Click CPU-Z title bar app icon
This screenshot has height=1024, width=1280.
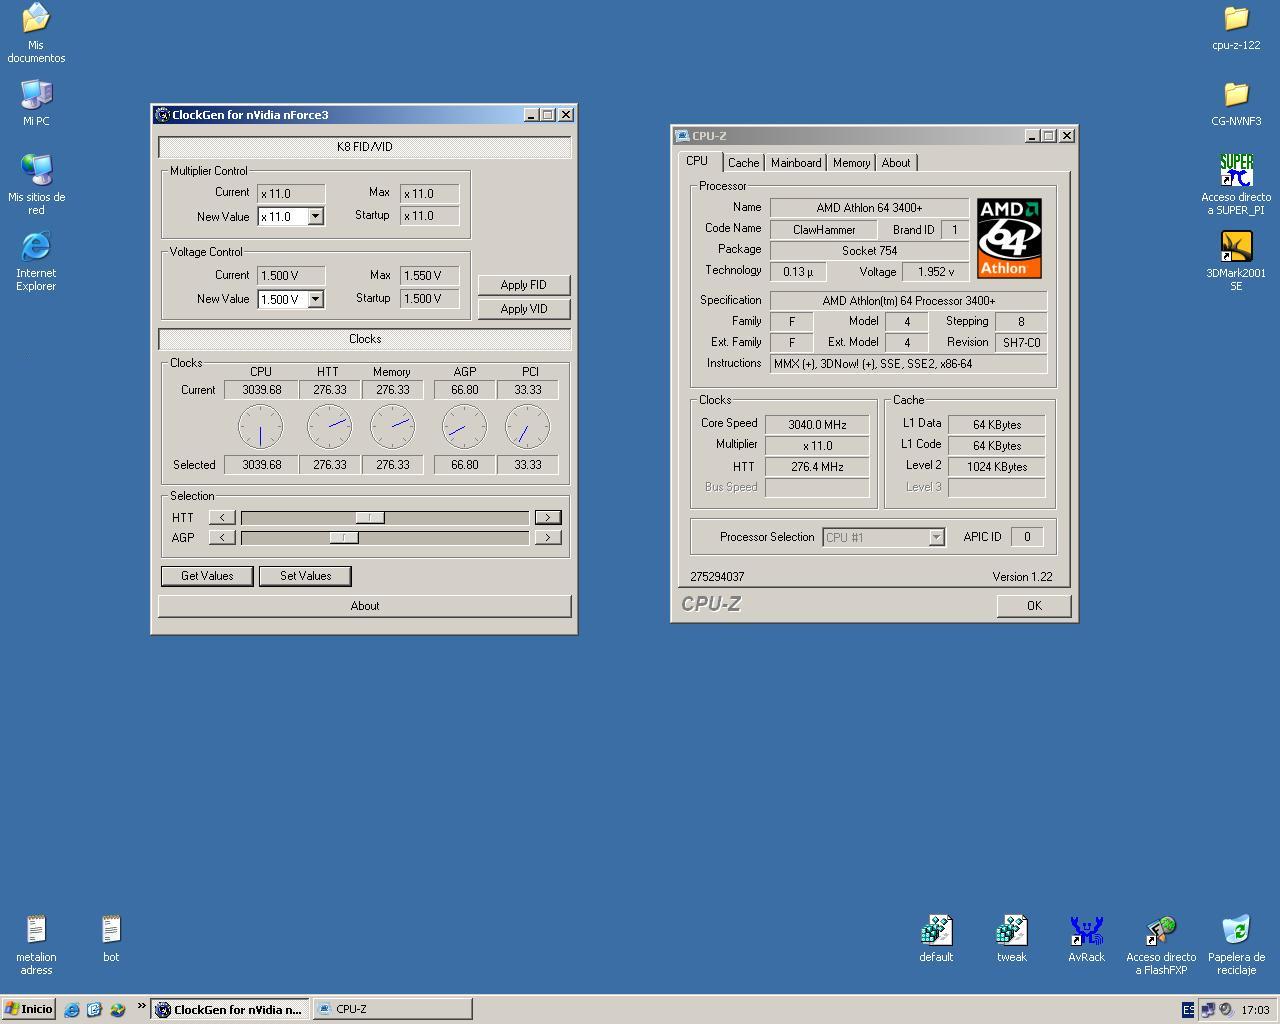tap(682, 136)
